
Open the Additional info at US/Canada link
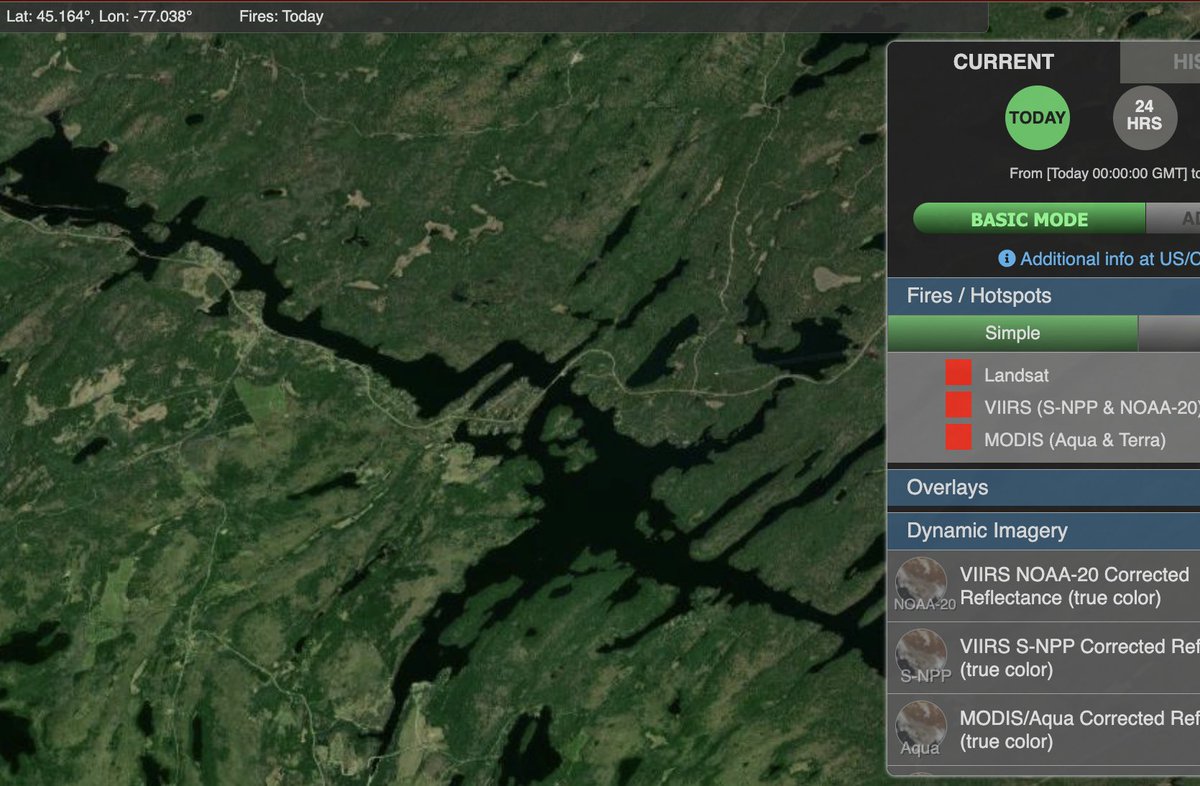click(1105, 258)
